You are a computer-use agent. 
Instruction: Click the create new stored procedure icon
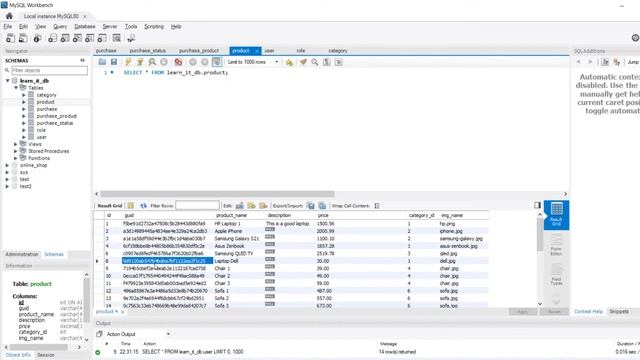(90, 38)
